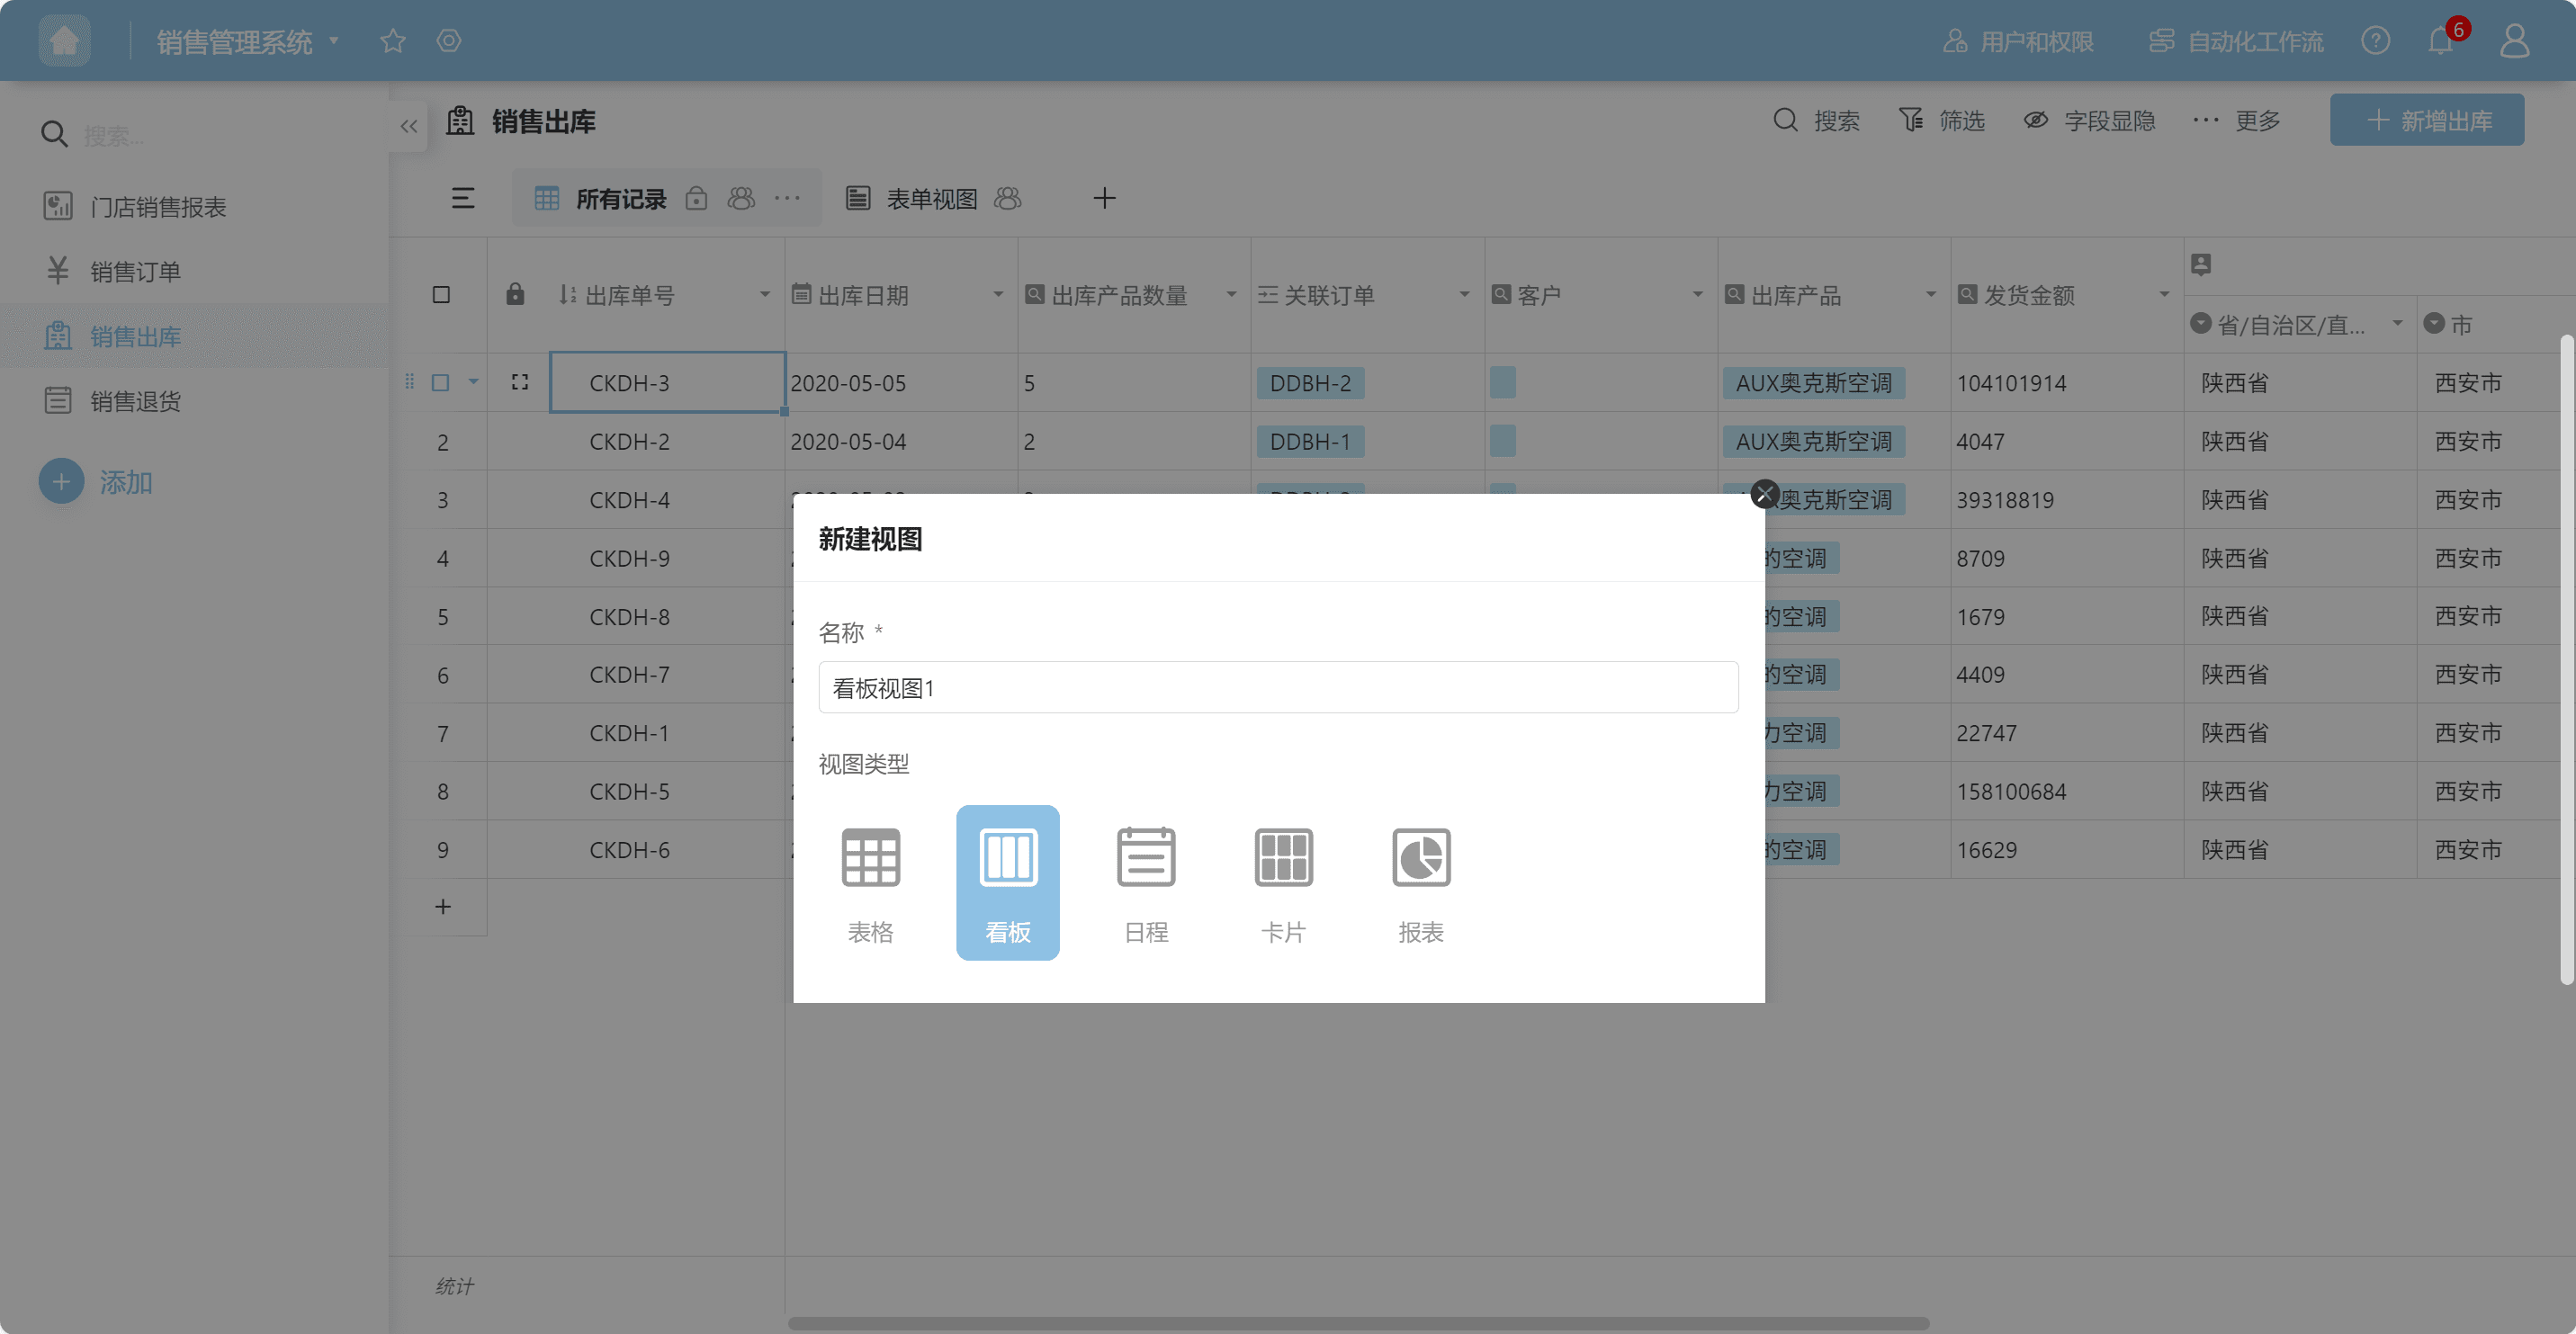2576x1334 pixels.
Task: Add a new row with plus below table
Action: click(443, 907)
